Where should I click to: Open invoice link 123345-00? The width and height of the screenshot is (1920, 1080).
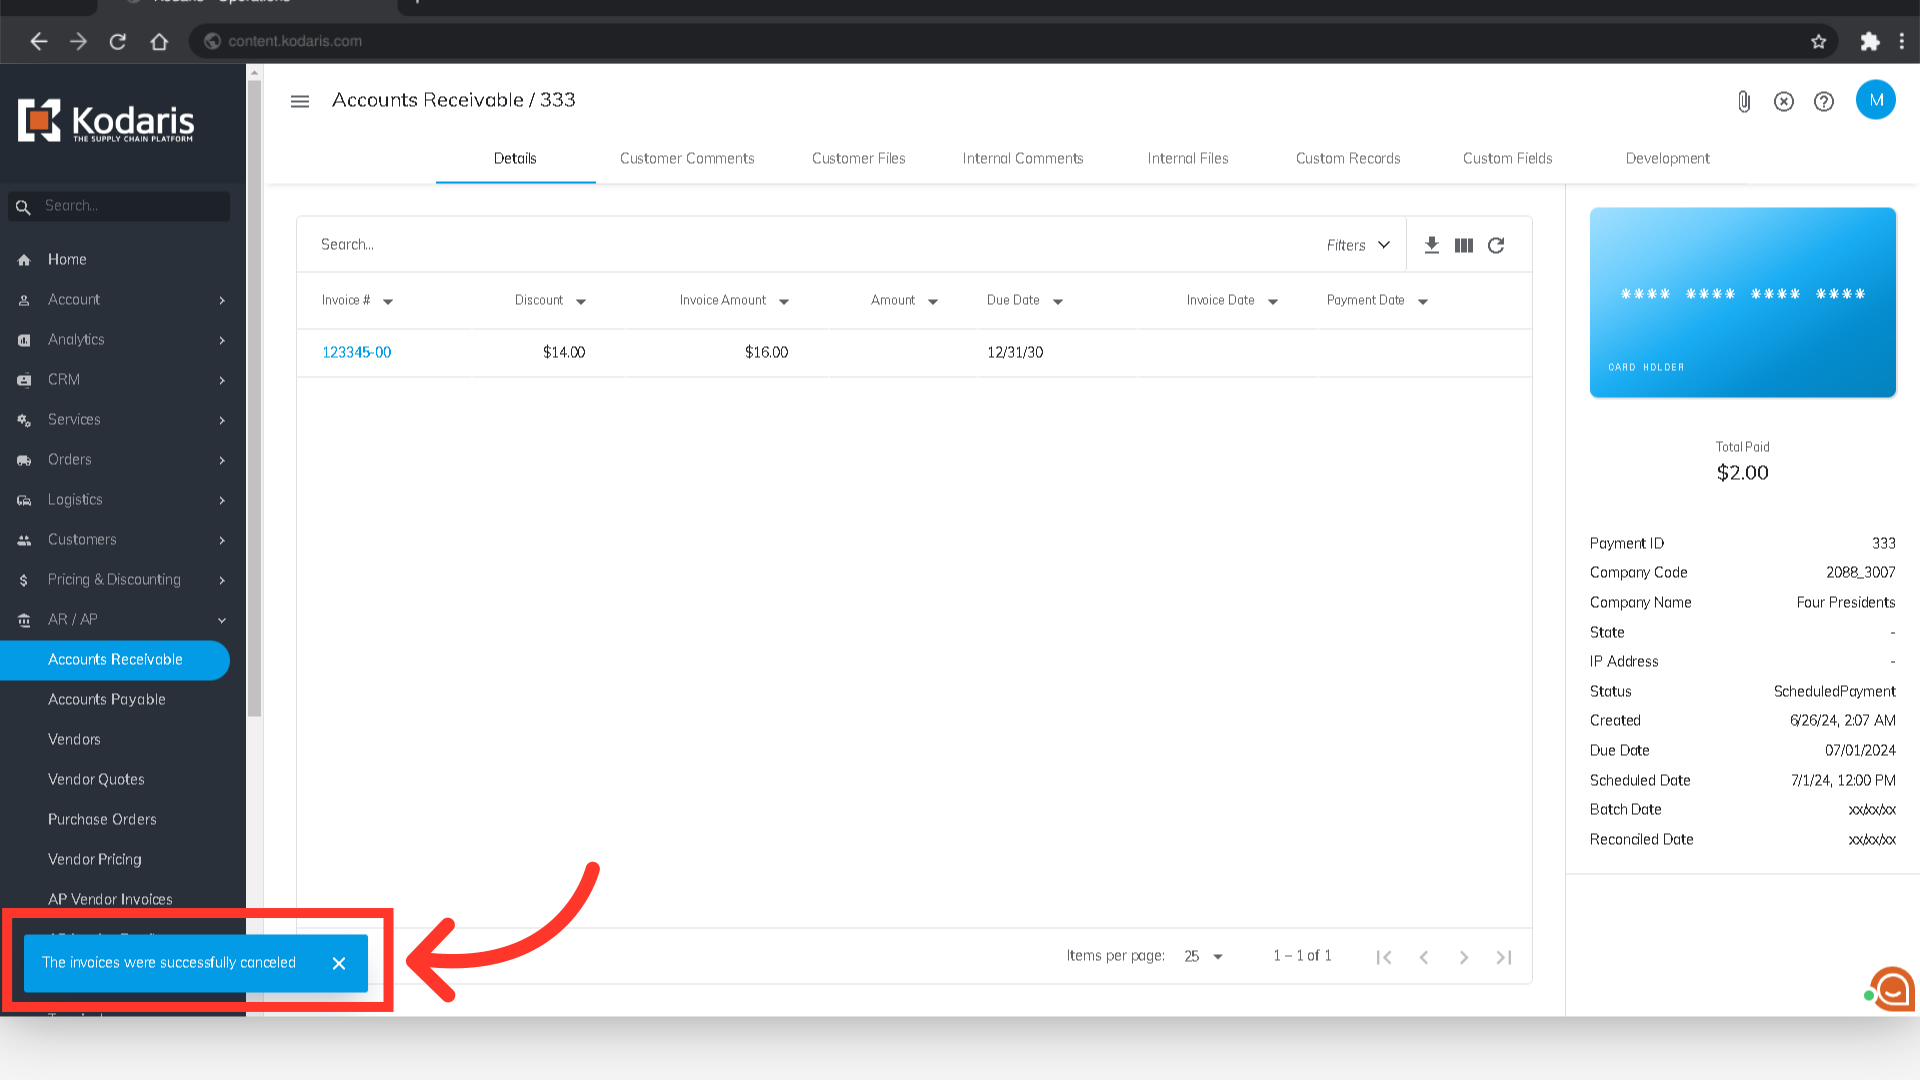[356, 352]
